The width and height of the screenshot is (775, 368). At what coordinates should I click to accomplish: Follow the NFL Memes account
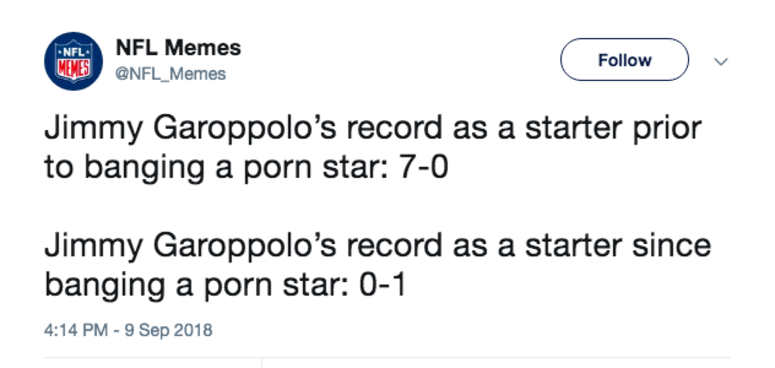[x=624, y=60]
